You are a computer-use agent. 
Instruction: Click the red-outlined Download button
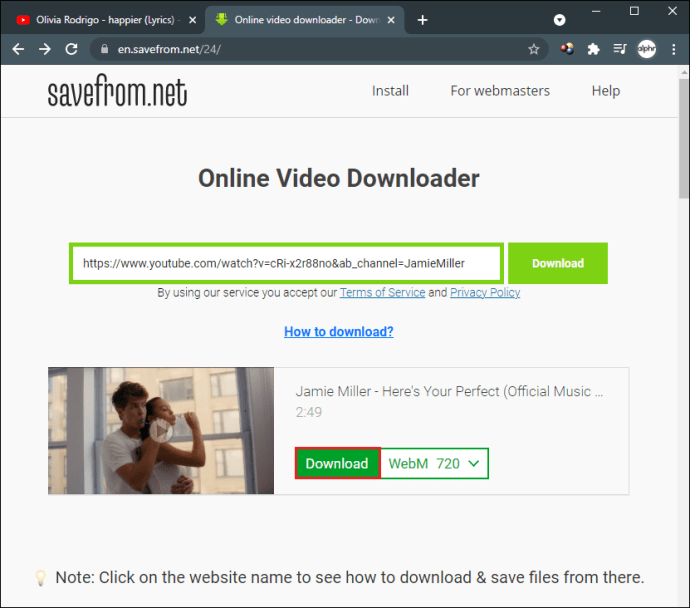pyautogui.click(x=338, y=463)
